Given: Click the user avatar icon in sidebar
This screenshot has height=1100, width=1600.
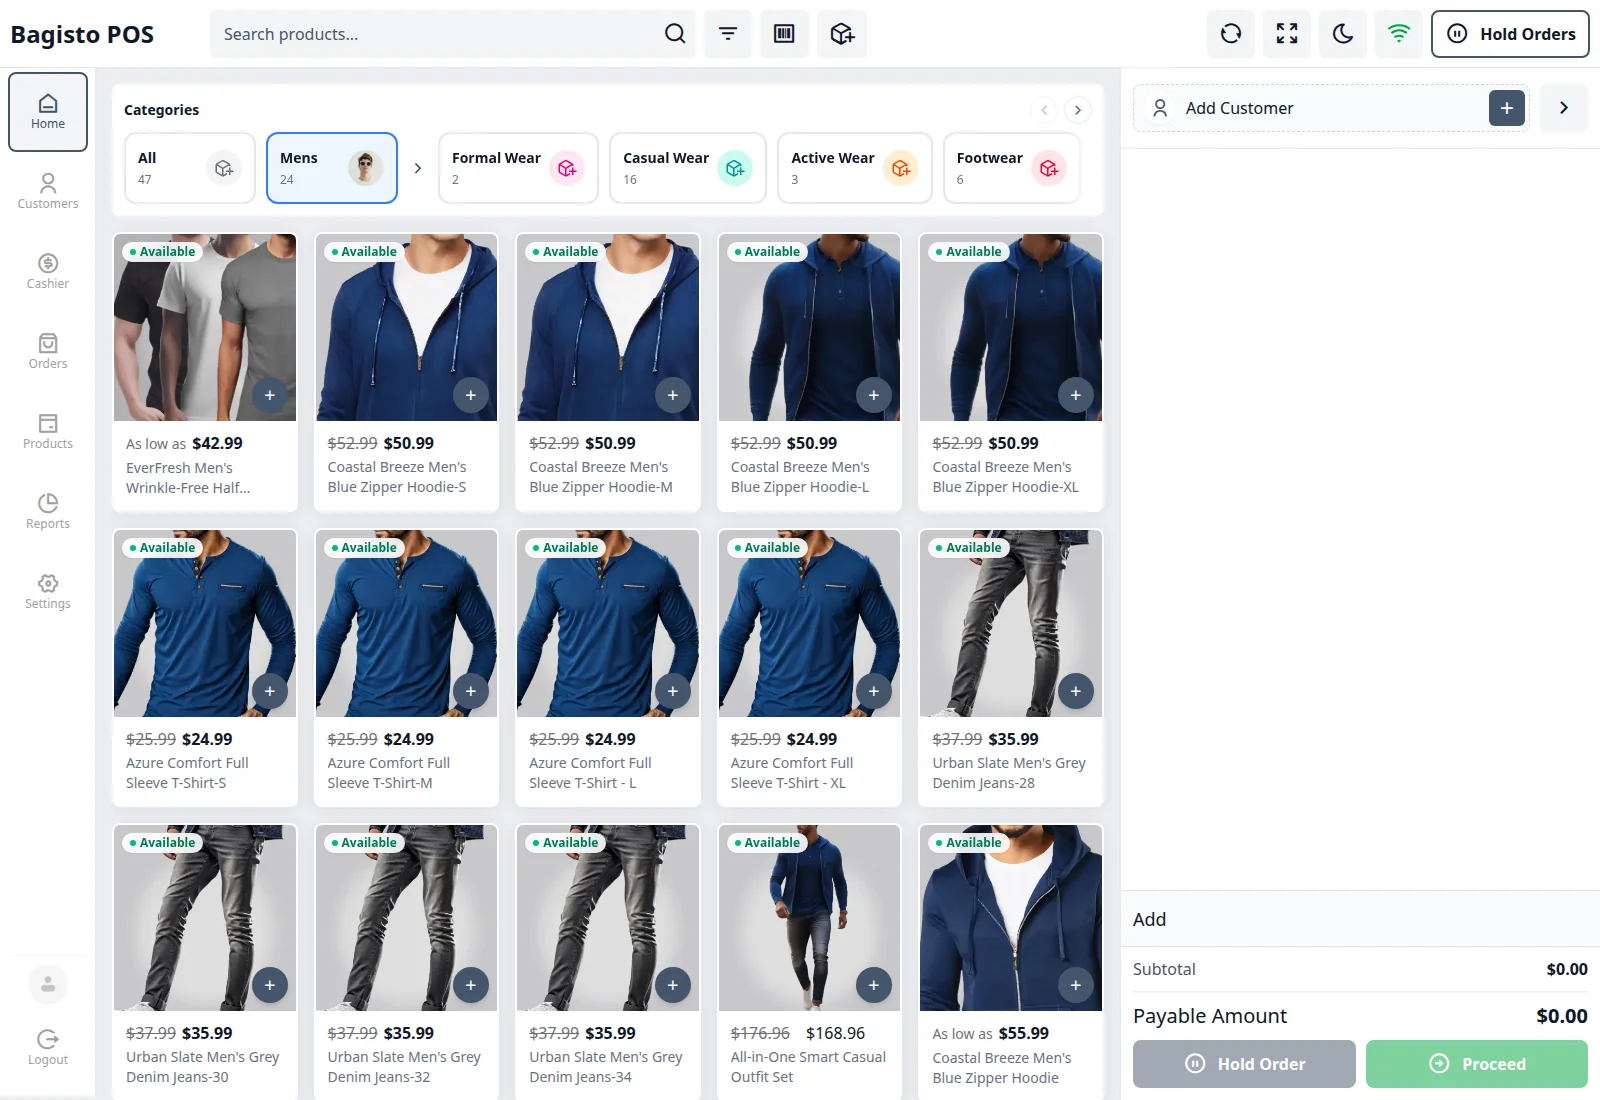Looking at the screenshot, I should [x=48, y=984].
